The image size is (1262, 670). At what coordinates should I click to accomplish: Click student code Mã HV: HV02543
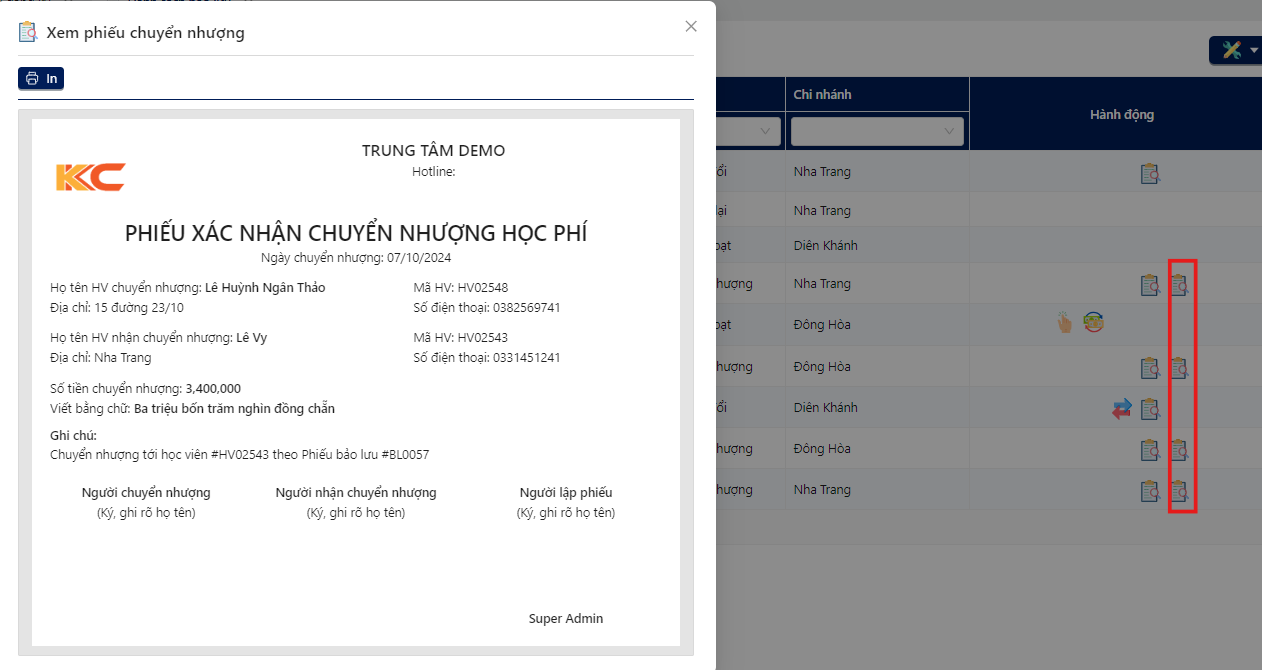(461, 338)
